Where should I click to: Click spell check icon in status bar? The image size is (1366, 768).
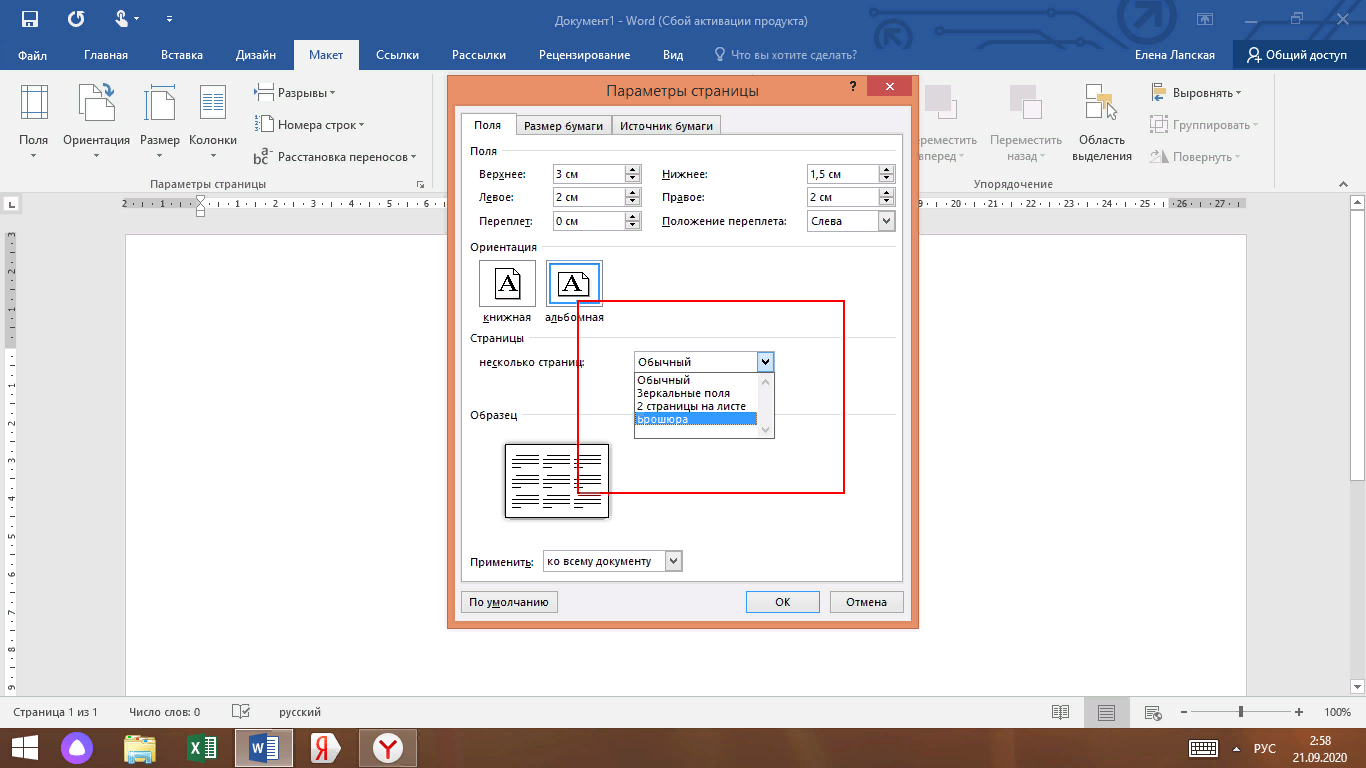click(240, 712)
